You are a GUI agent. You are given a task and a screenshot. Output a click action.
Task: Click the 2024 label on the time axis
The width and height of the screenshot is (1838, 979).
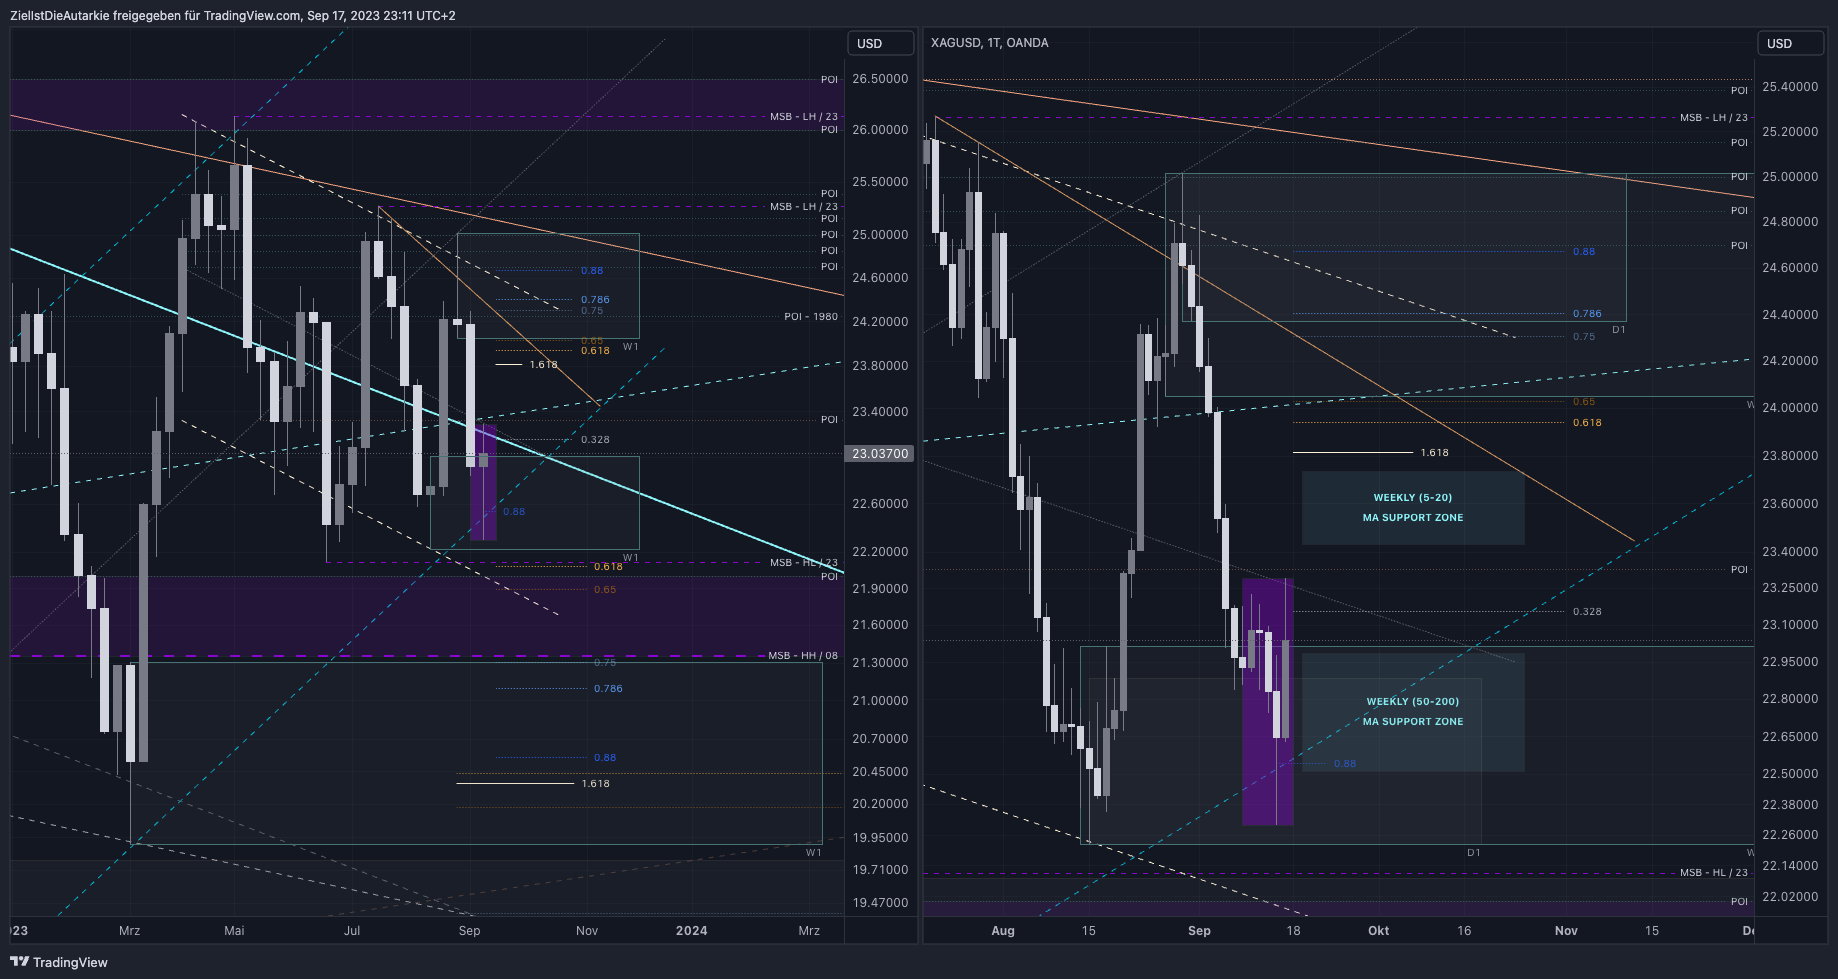point(691,931)
